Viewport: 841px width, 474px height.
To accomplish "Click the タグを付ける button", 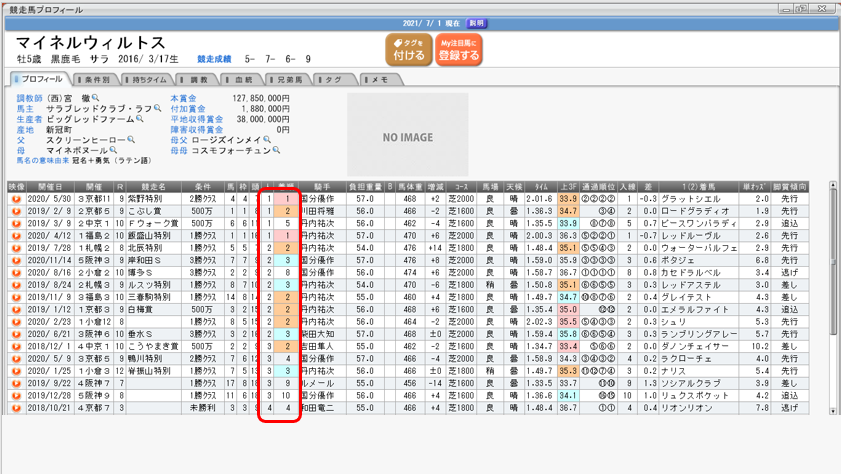I will [x=408, y=50].
